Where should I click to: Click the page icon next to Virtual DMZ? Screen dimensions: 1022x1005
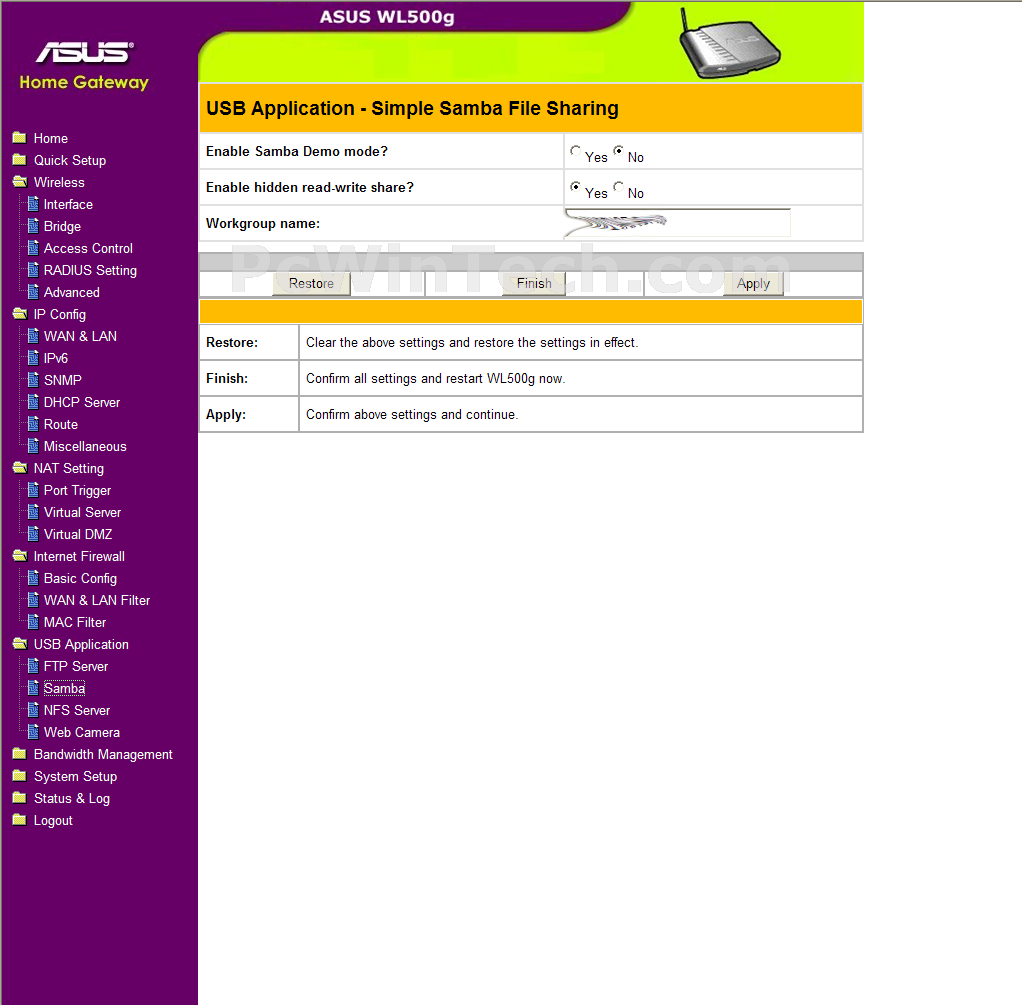(x=33, y=534)
